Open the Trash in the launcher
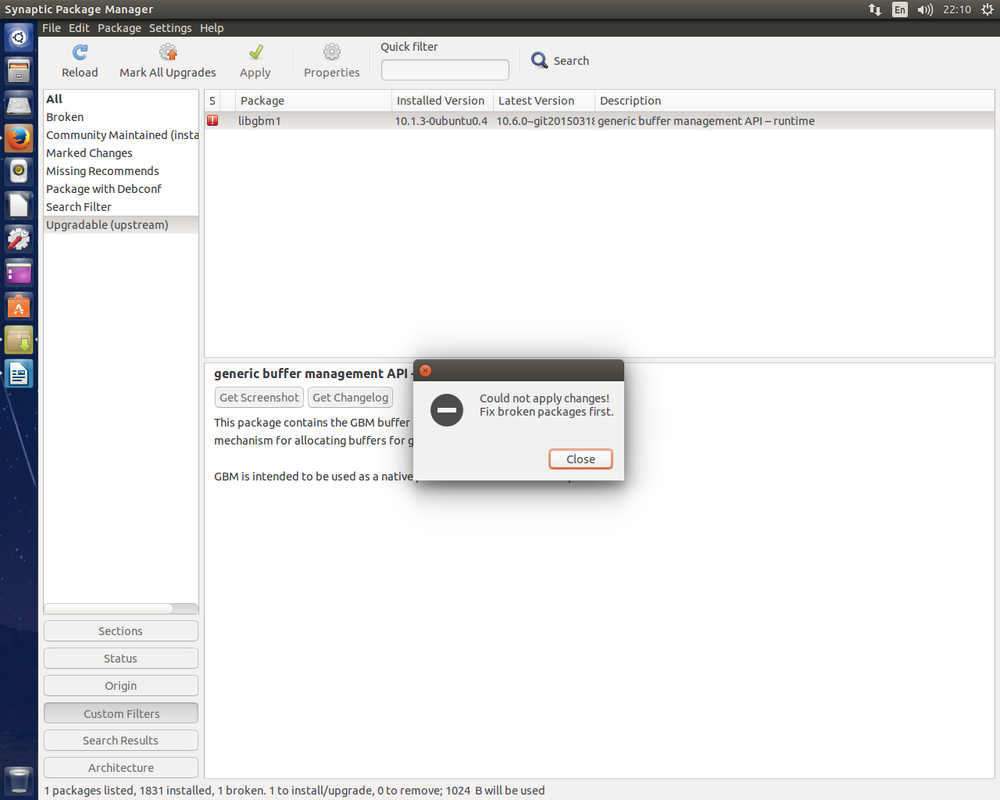Image resolution: width=1000 pixels, height=800 pixels. coord(18,780)
